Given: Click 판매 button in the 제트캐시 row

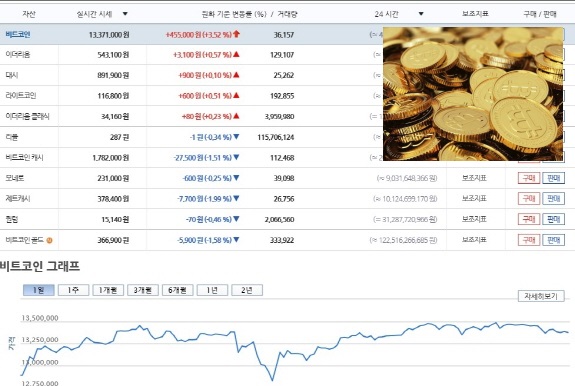Looking at the screenshot, I should pyautogui.click(x=553, y=199).
